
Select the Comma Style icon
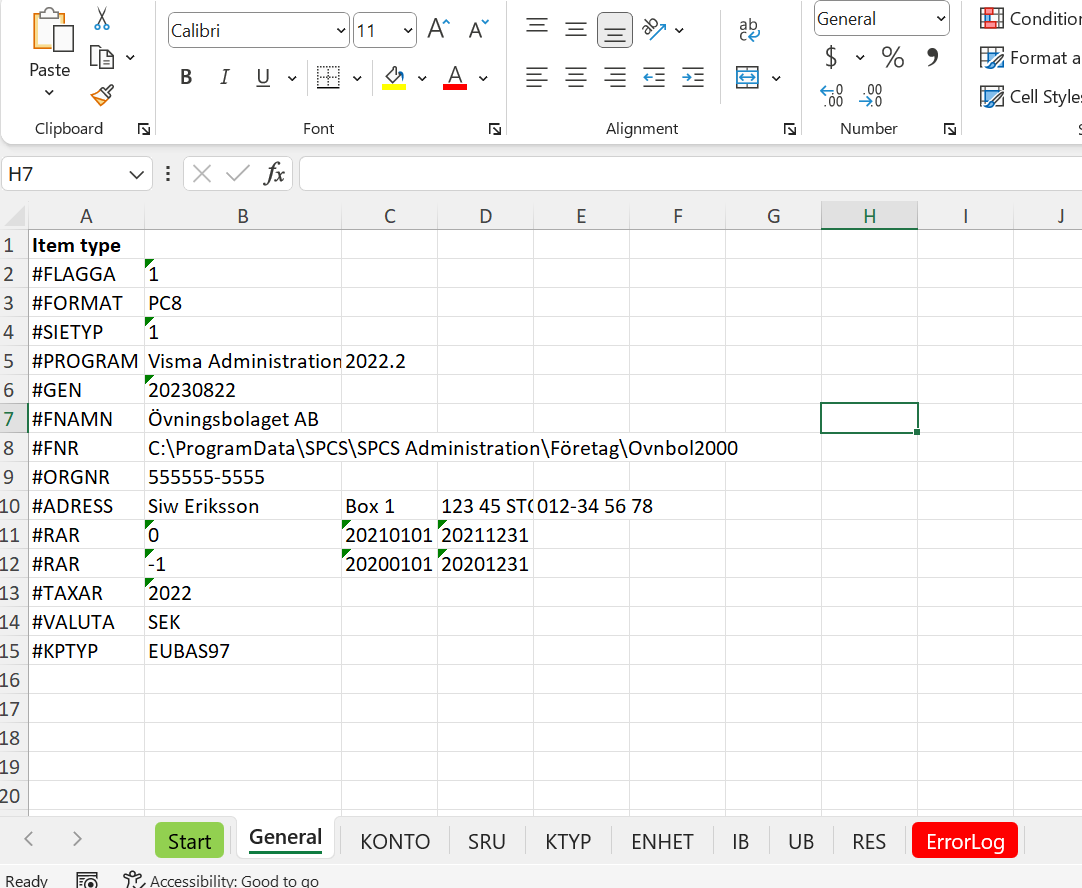[x=933, y=57]
